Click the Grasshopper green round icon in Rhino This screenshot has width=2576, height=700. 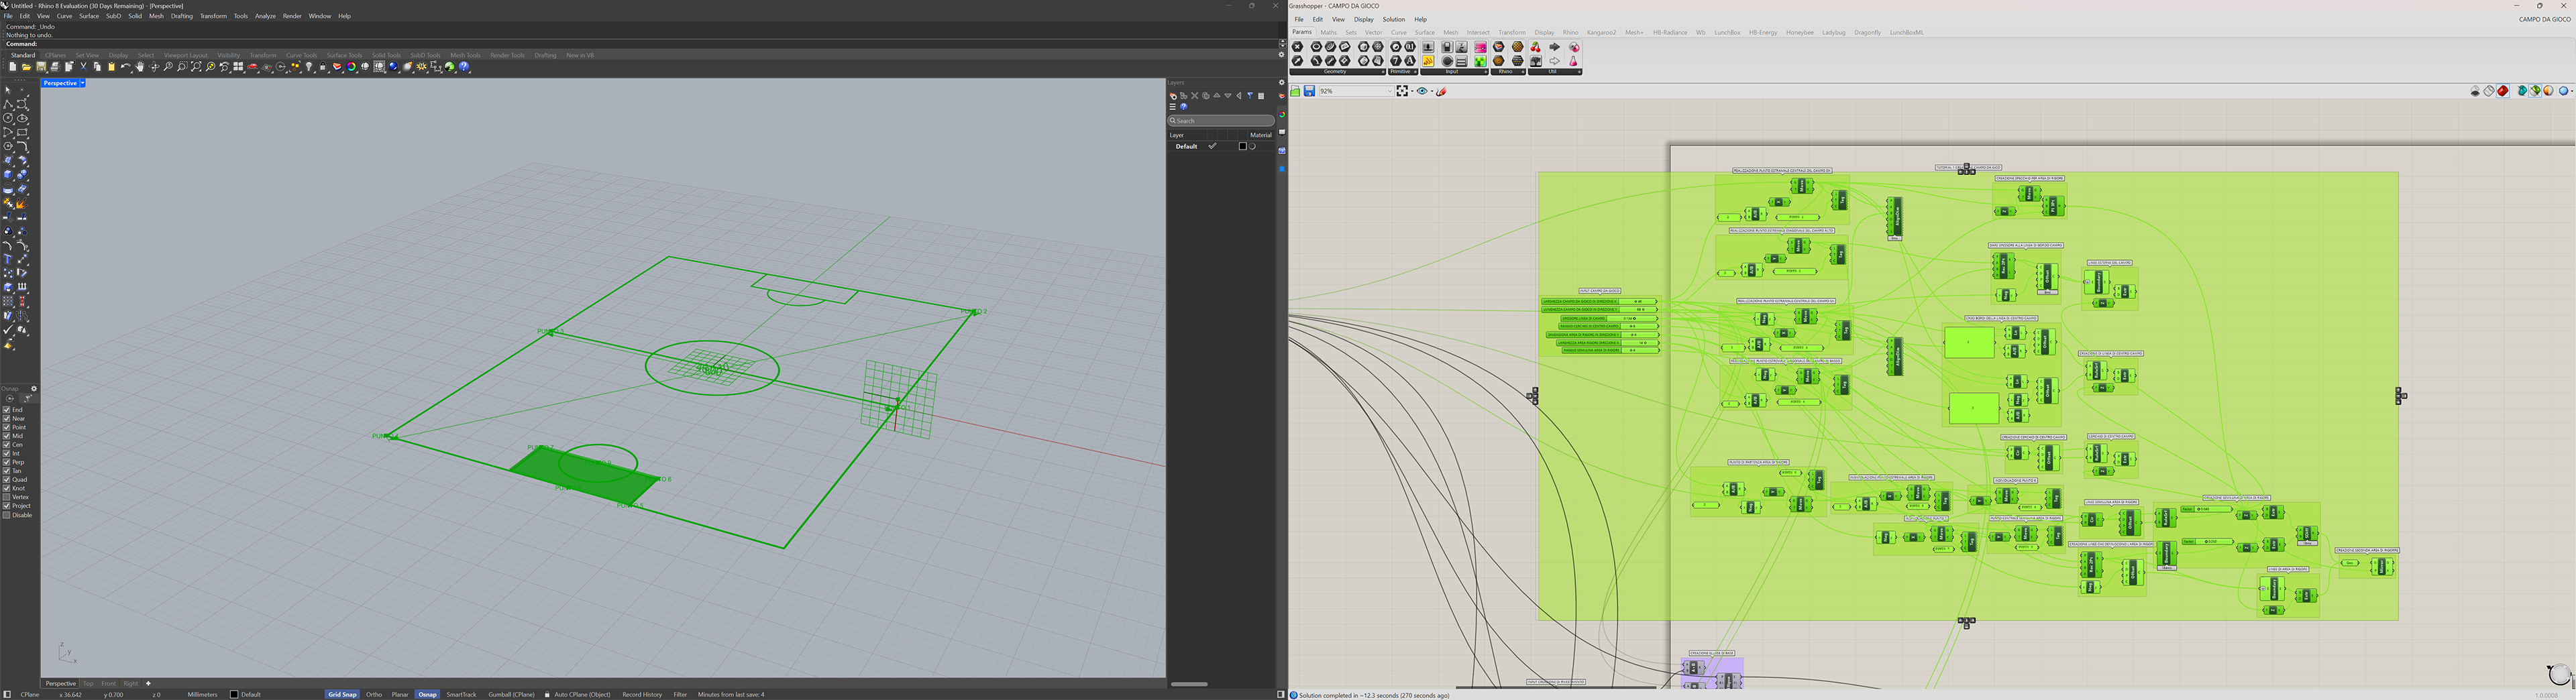[x=450, y=67]
